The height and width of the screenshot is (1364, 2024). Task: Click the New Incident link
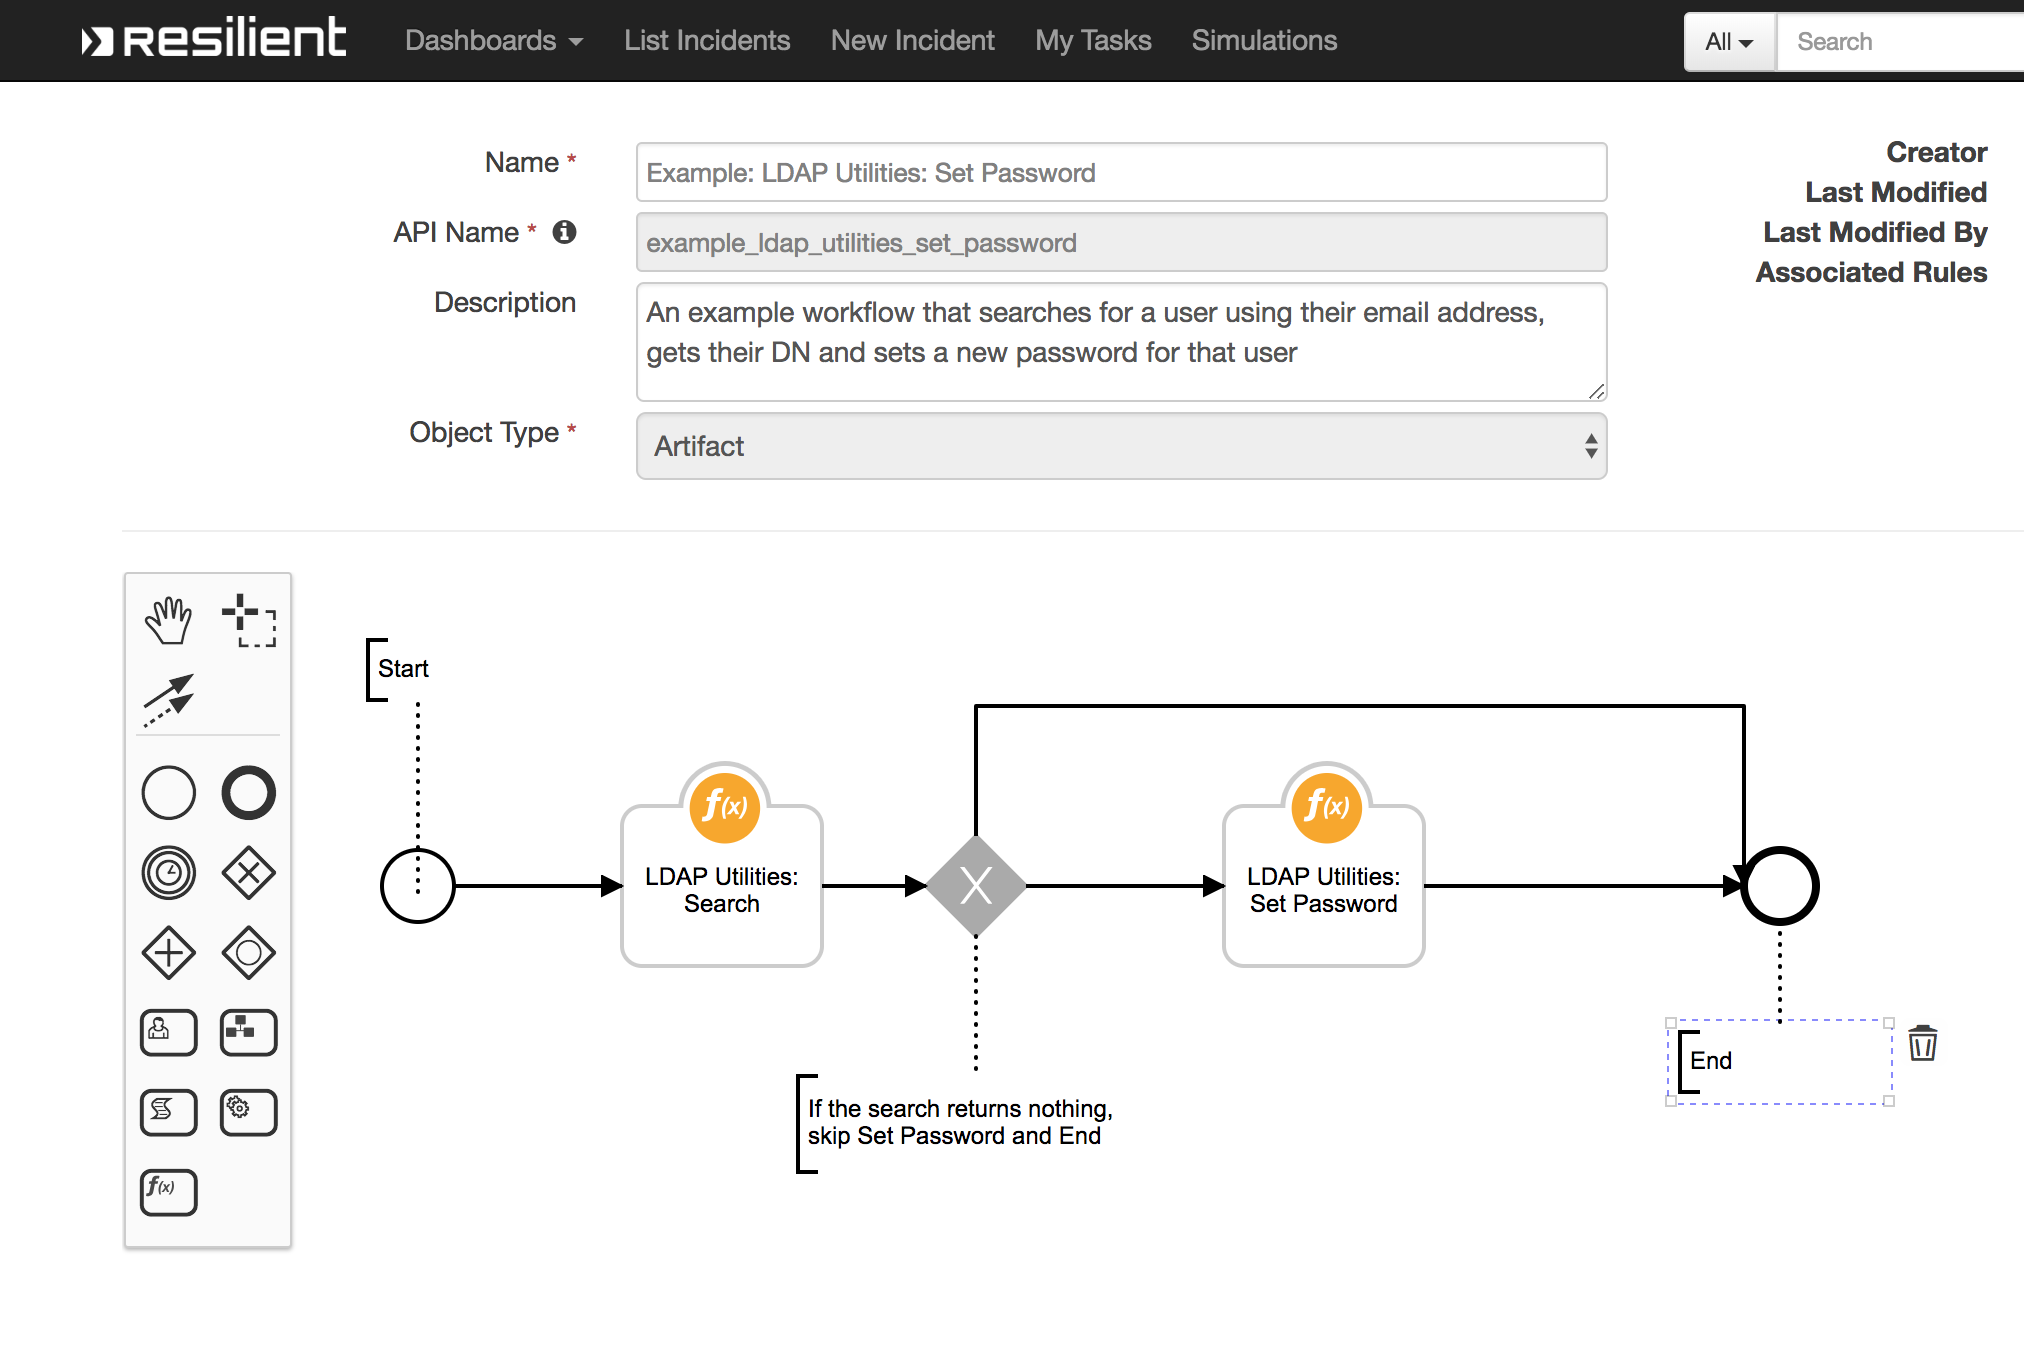(x=912, y=40)
